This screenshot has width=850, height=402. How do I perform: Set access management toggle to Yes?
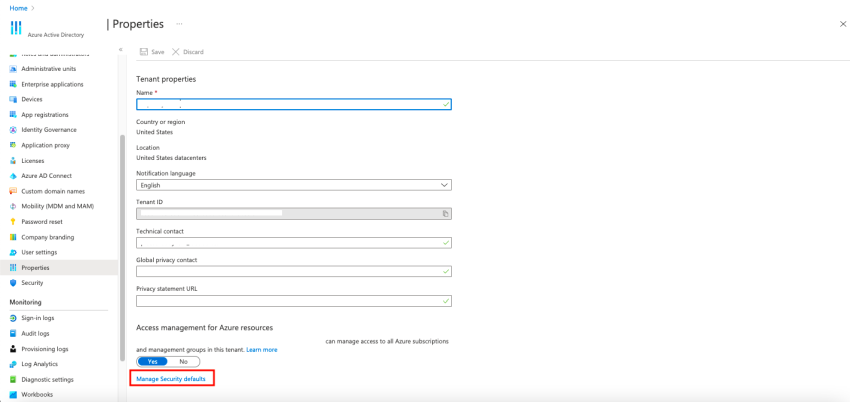click(152, 361)
